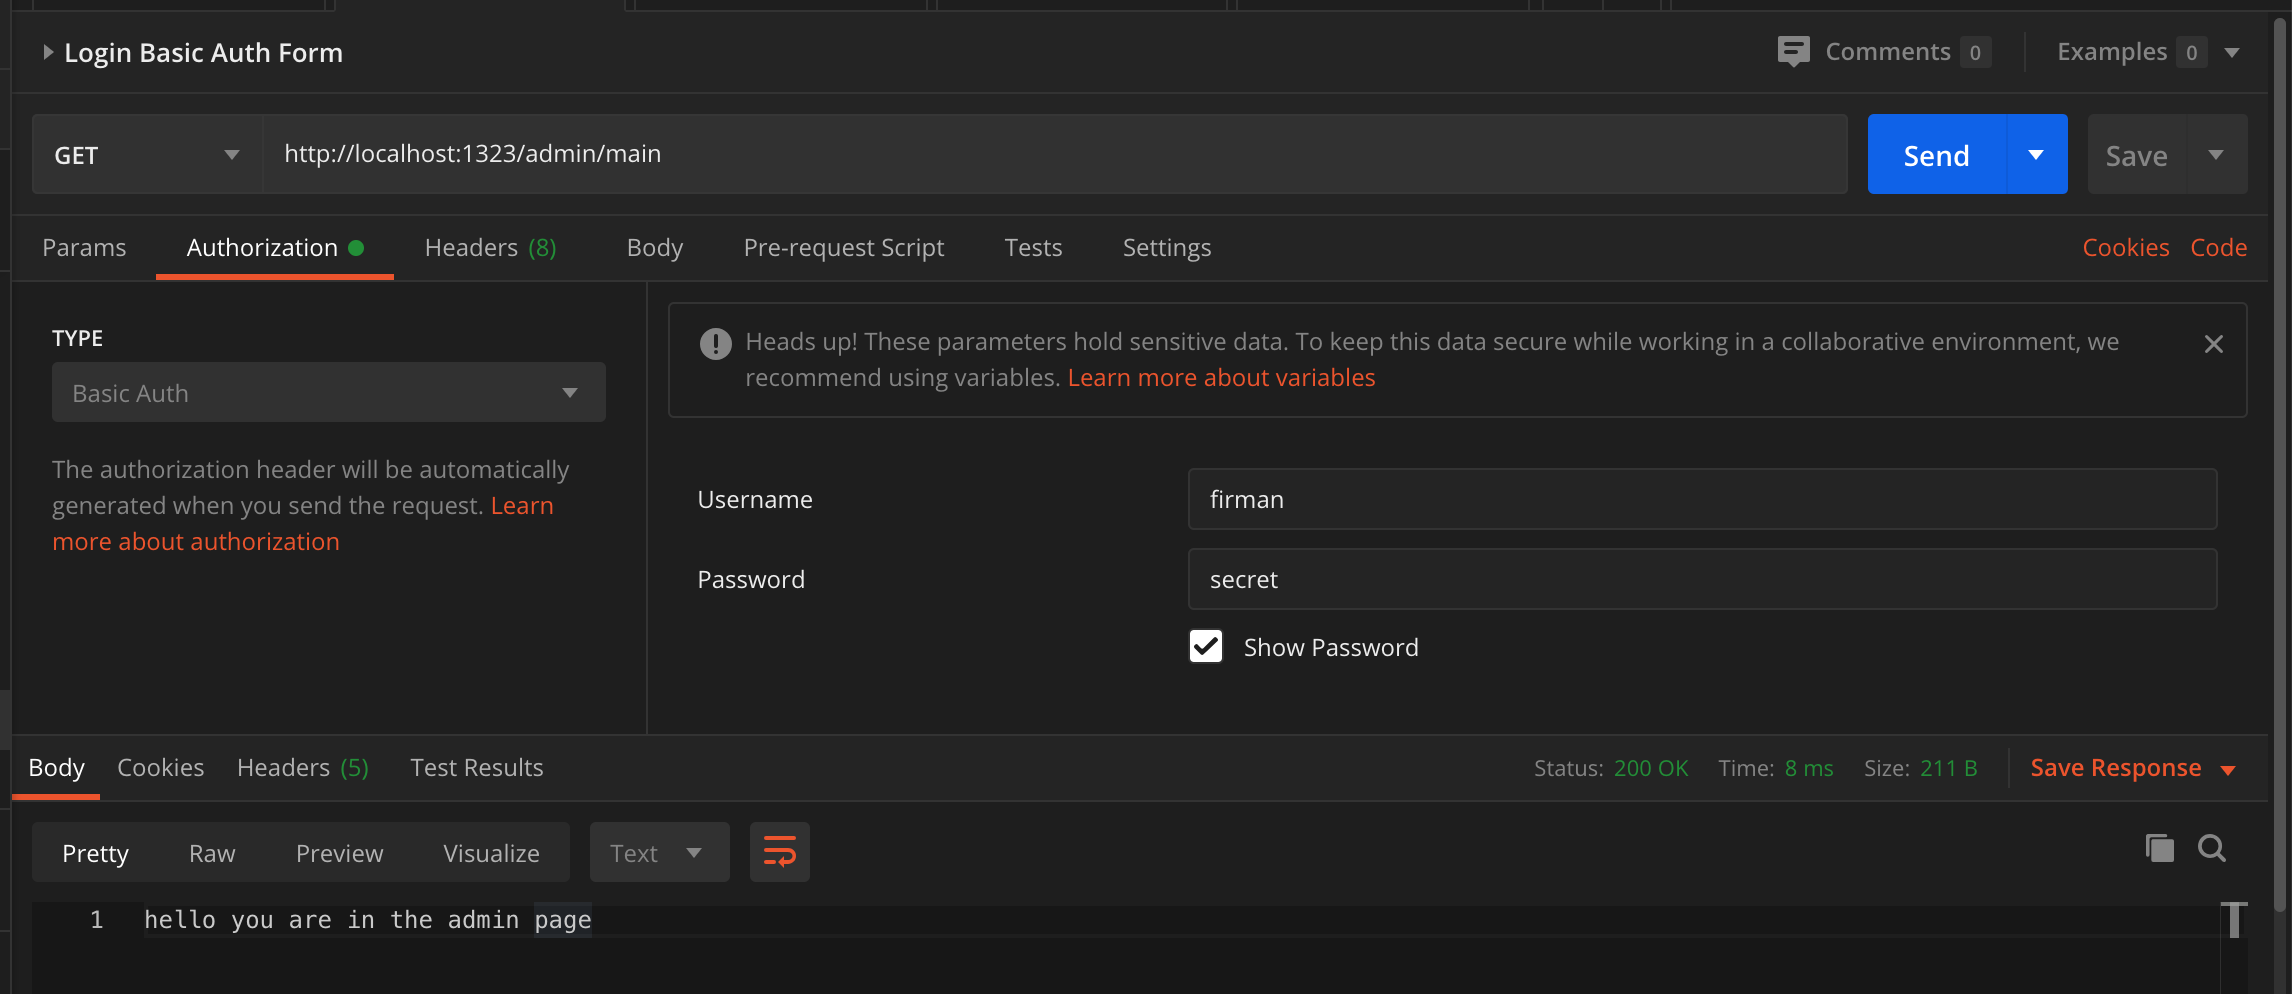Open search in response with magnifier icon
This screenshot has width=2292, height=994.
click(2211, 849)
